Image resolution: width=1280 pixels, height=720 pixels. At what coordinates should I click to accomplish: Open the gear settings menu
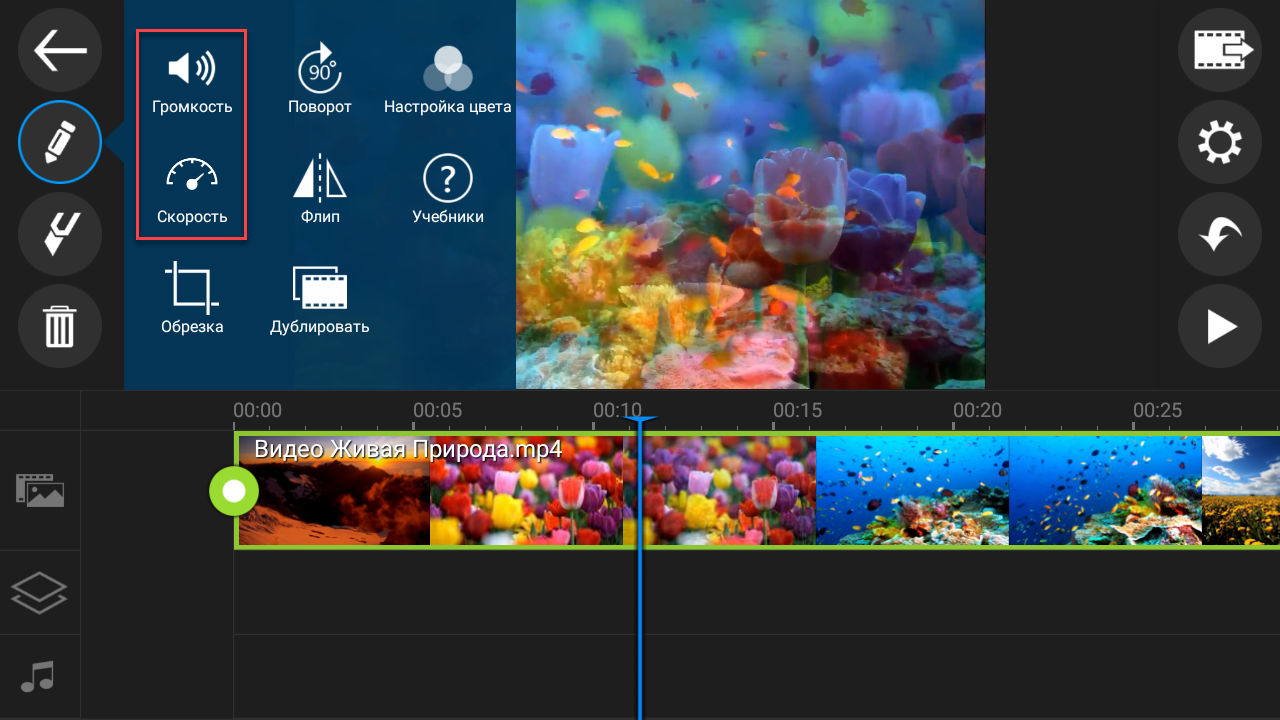[x=1219, y=143]
